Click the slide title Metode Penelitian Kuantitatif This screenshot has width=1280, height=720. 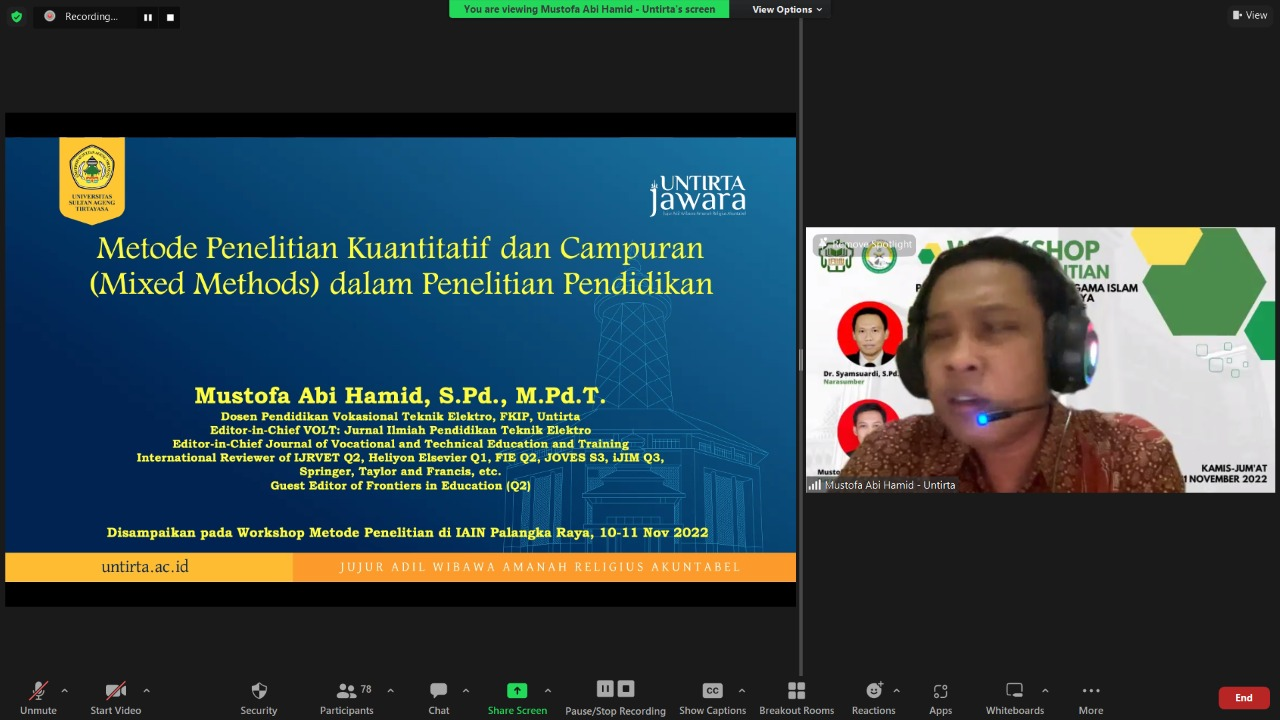400,265
